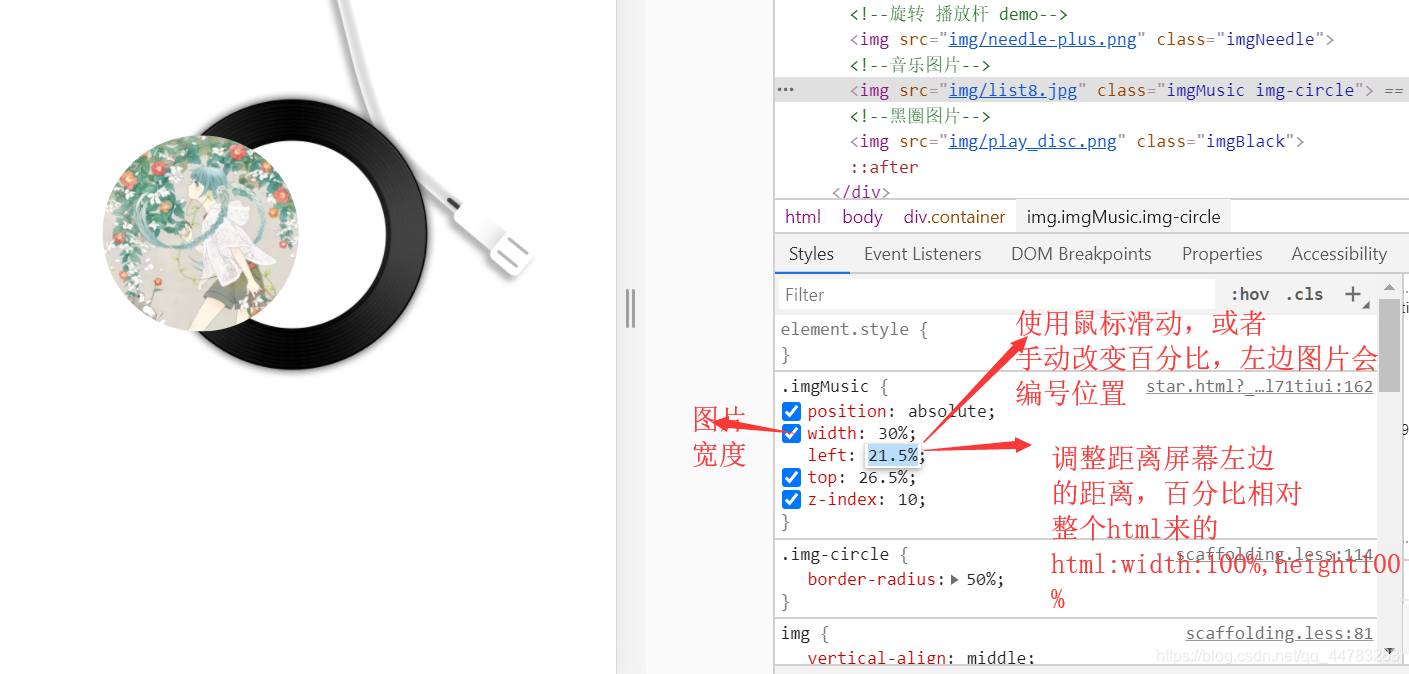The image size is (1409, 674).
Task: Click the devtools panel divider handle
Action: pyautogui.click(x=630, y=308)
